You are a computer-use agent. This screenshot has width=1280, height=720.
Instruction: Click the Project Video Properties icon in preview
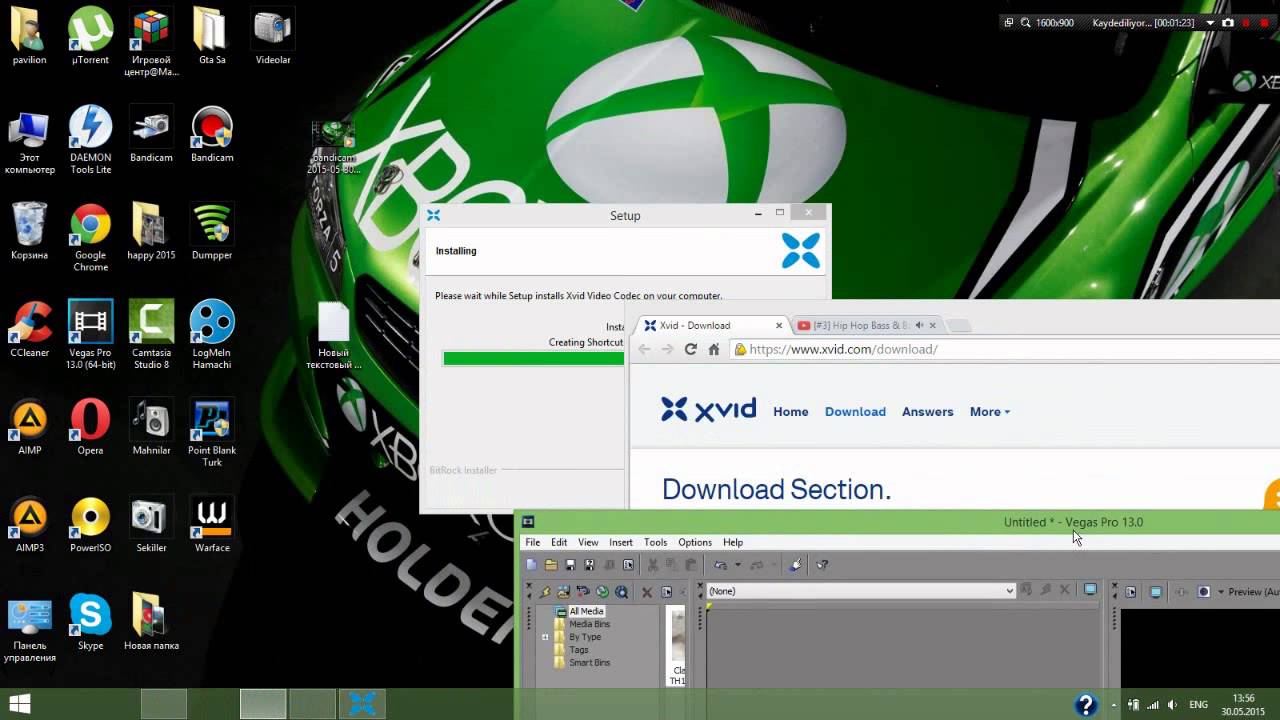pos(1131,592)
